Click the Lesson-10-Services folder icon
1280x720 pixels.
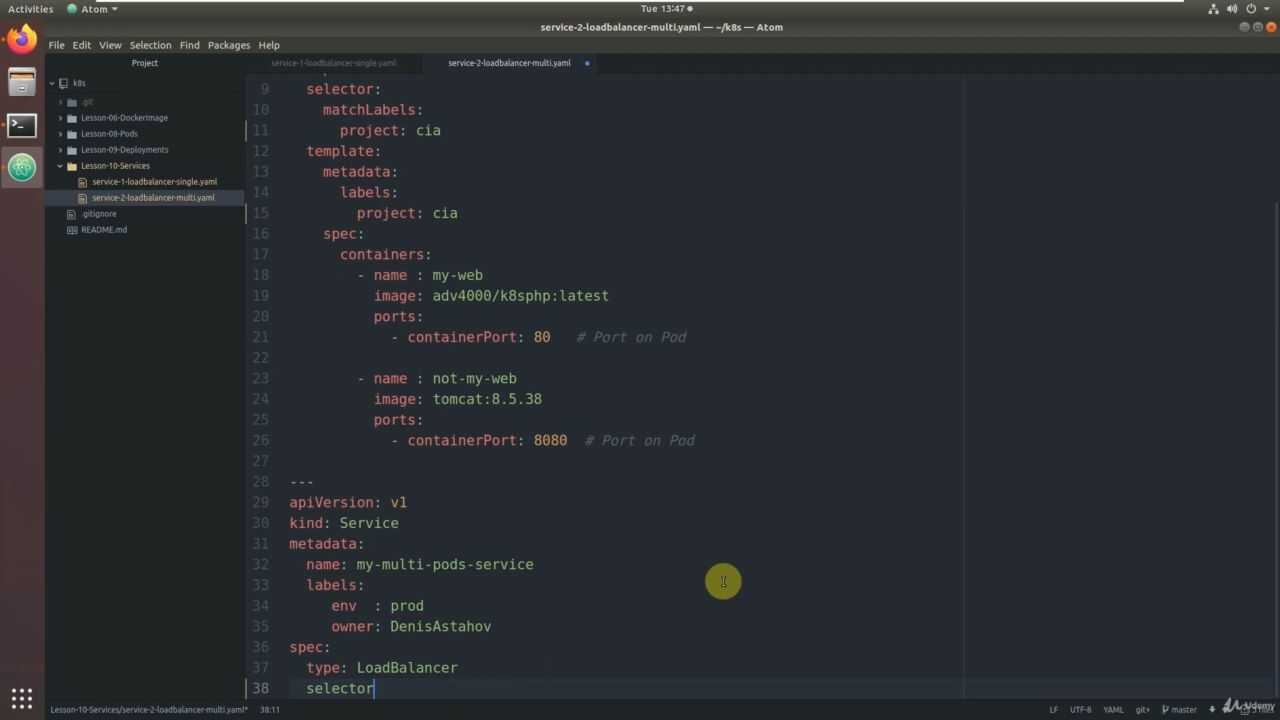[72, 166]
